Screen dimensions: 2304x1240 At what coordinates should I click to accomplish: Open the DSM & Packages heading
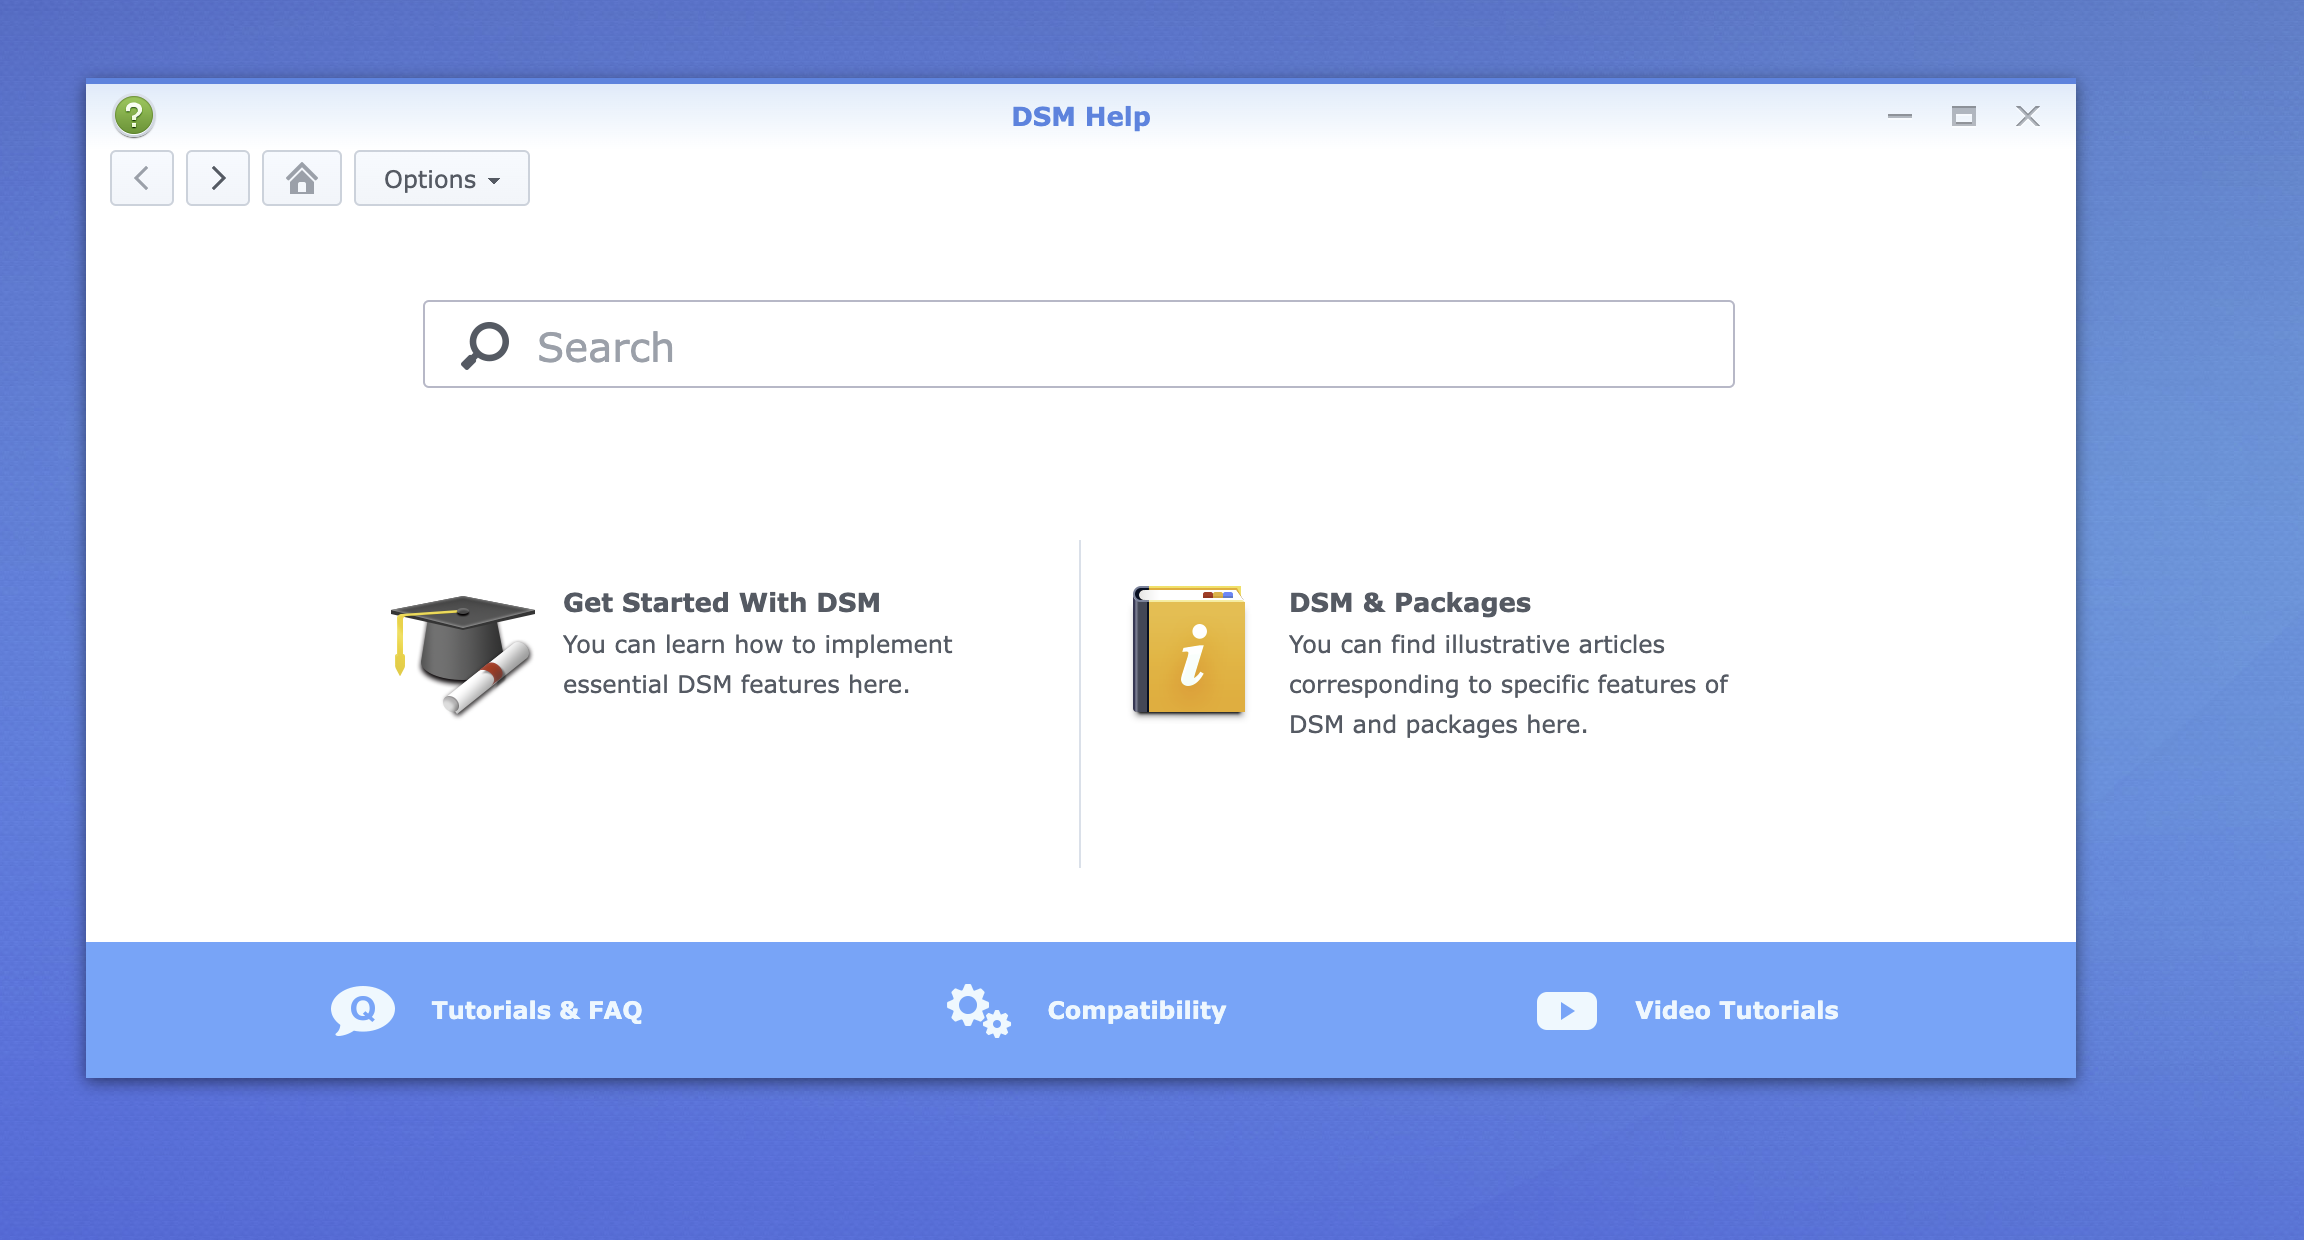coord(1409,602)
